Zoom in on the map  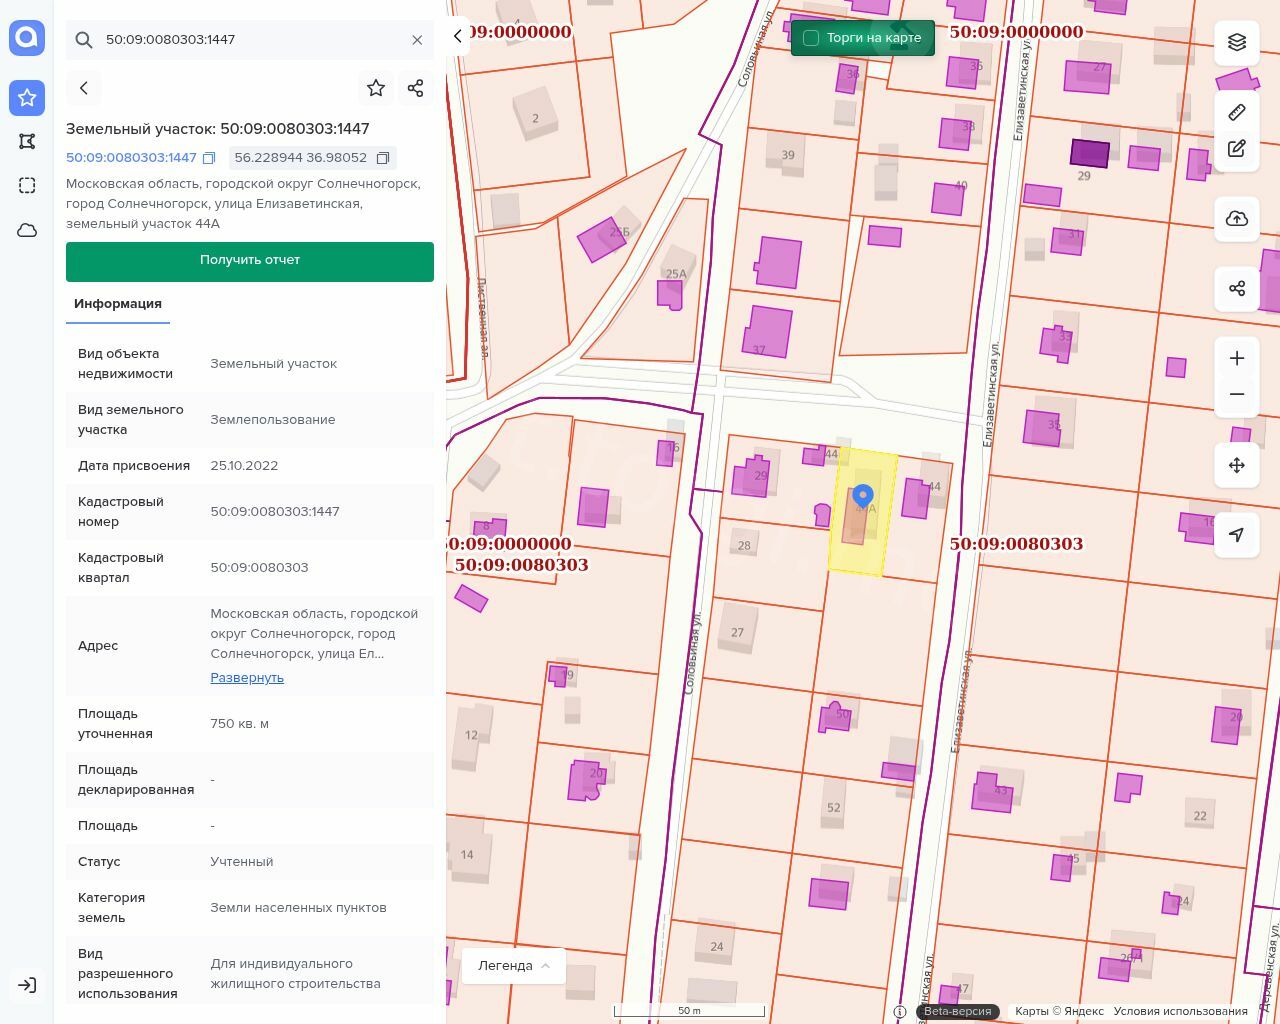pyautogui.click(x=1237, y=358)
